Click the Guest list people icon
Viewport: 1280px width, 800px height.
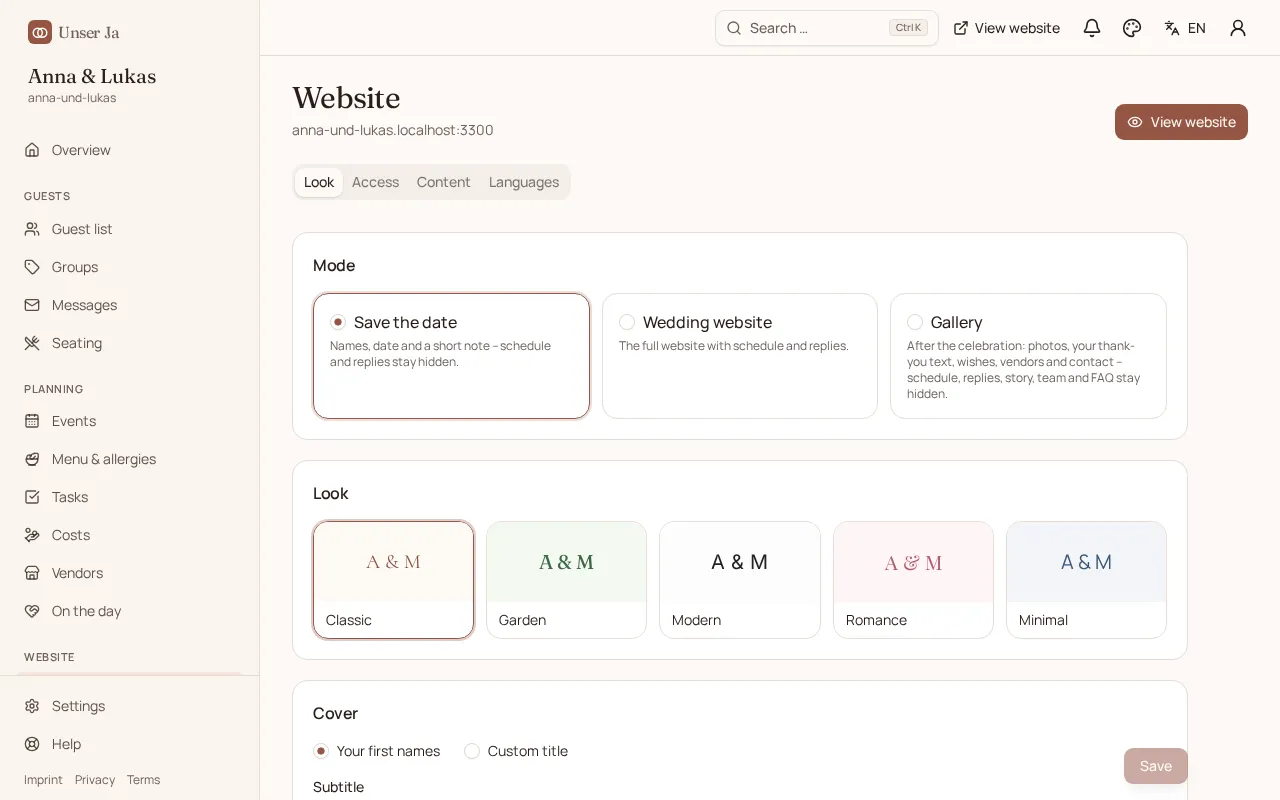32,229
